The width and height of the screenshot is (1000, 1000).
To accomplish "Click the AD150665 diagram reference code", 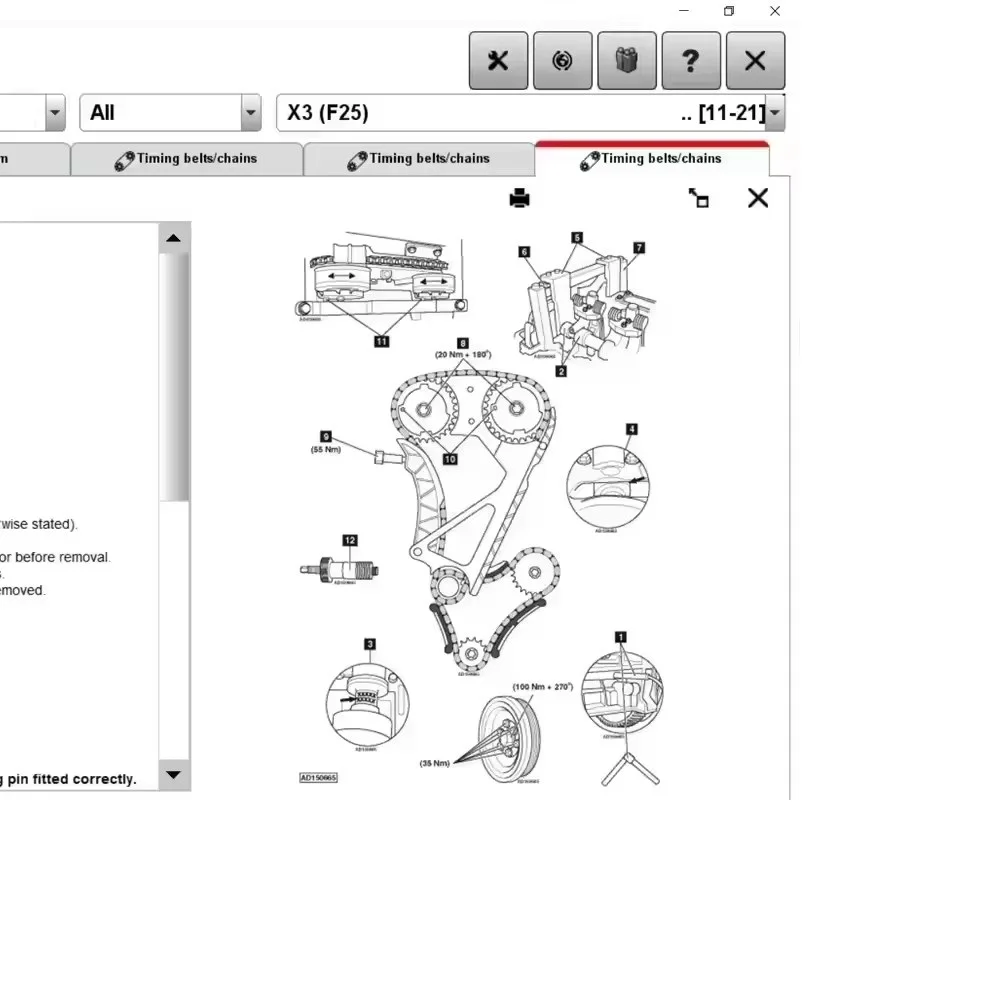I will tap(318, 777).
